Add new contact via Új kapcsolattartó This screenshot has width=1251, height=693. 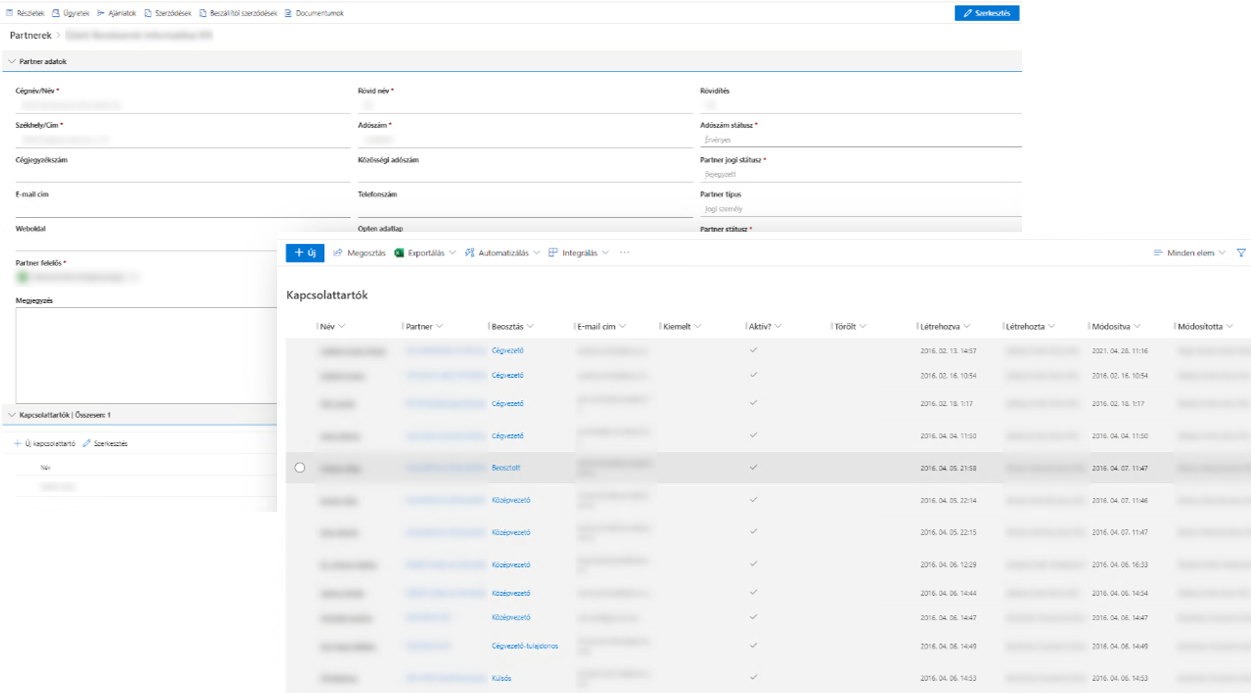click(45, 443)
